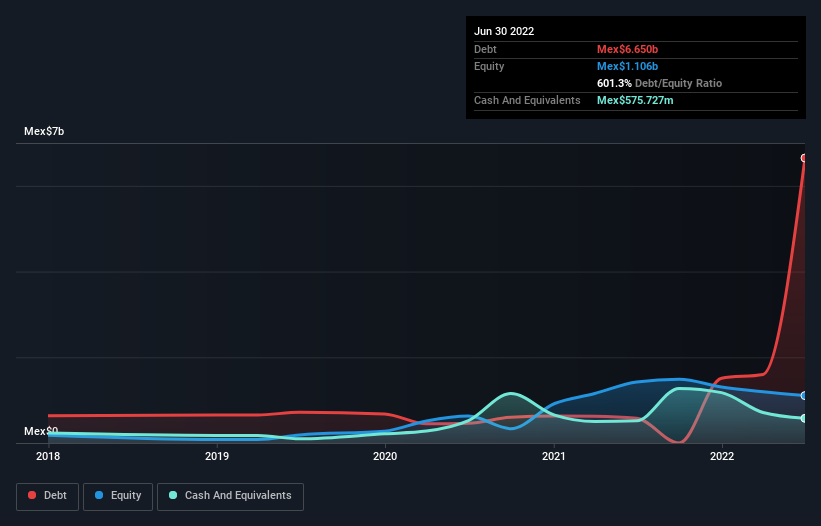Click the 2019 x-axis label
The image size is (821, 526).
point(217,456)
